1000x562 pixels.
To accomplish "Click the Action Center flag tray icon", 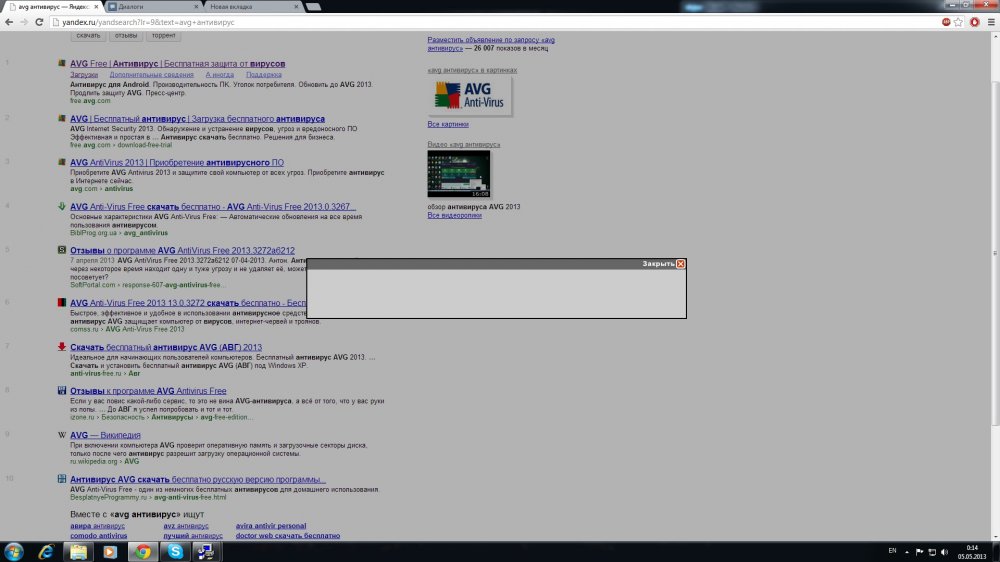I will click(x=919, y=552).
